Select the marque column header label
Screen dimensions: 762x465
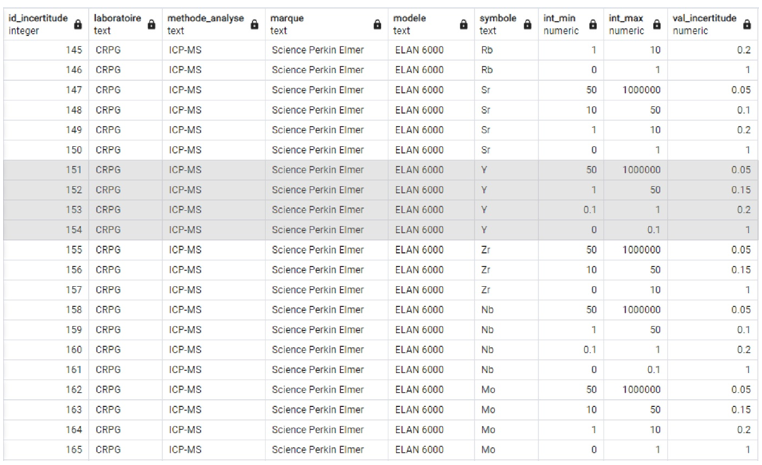coord(286,19)
